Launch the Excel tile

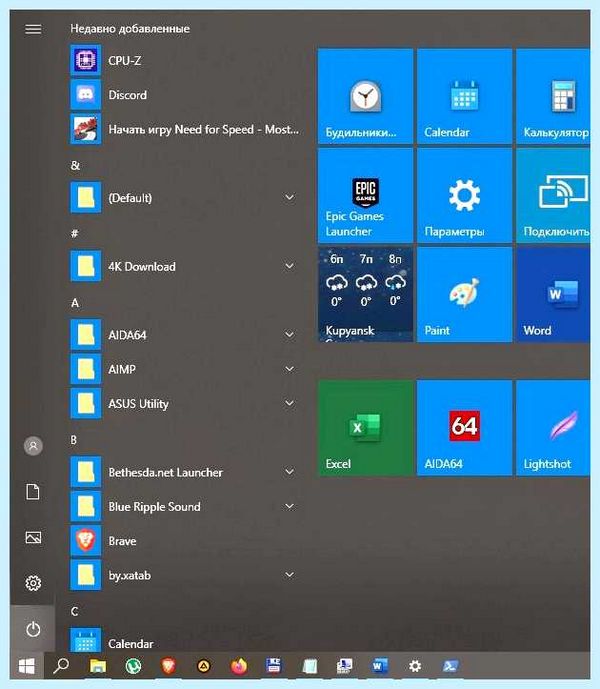click(x=365, y=428)
